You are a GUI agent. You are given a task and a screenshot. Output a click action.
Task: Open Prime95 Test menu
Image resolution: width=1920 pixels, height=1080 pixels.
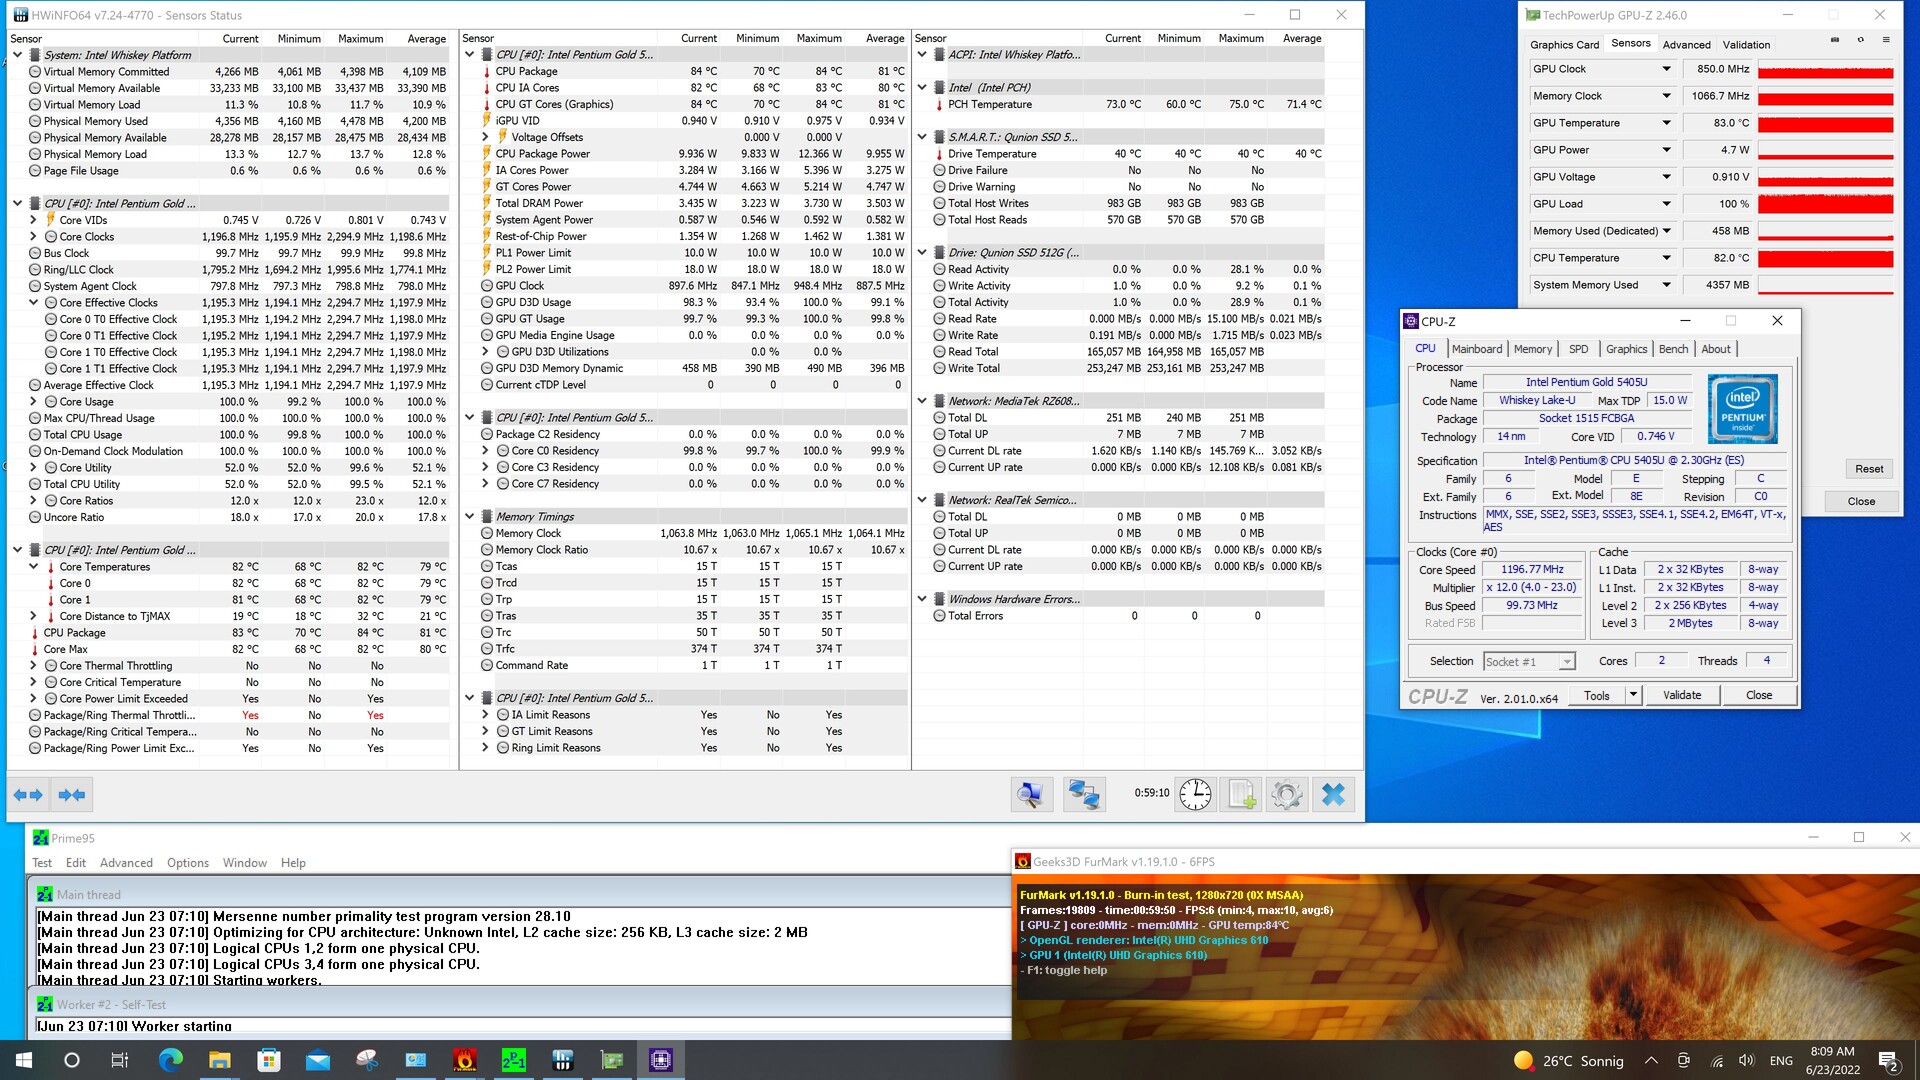click(42, 863)
